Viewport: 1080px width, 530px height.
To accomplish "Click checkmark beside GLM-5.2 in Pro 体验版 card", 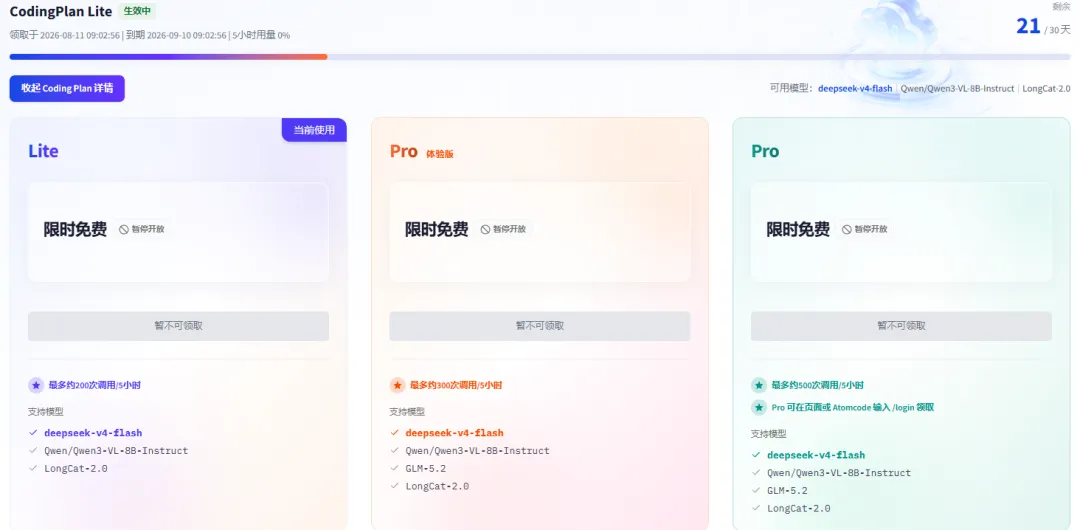I will (395, 469).
